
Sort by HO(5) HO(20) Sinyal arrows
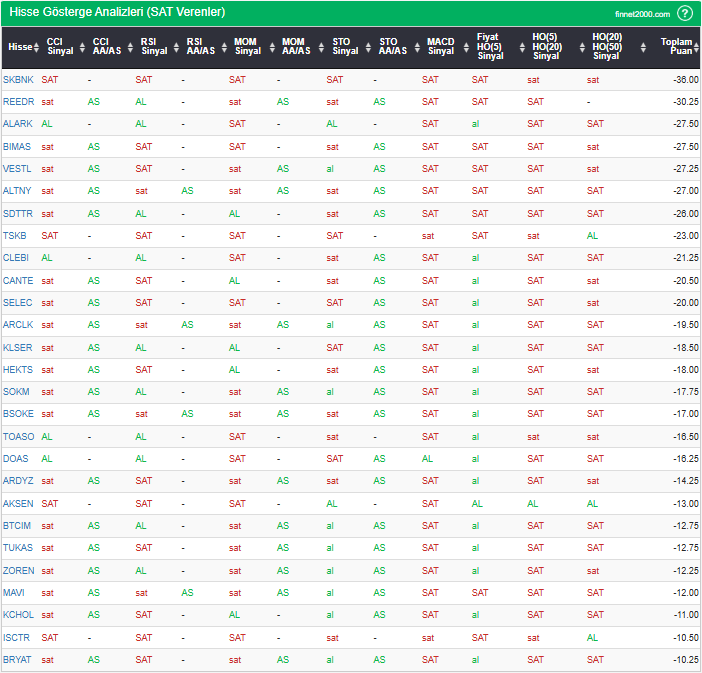click(582, 47)
